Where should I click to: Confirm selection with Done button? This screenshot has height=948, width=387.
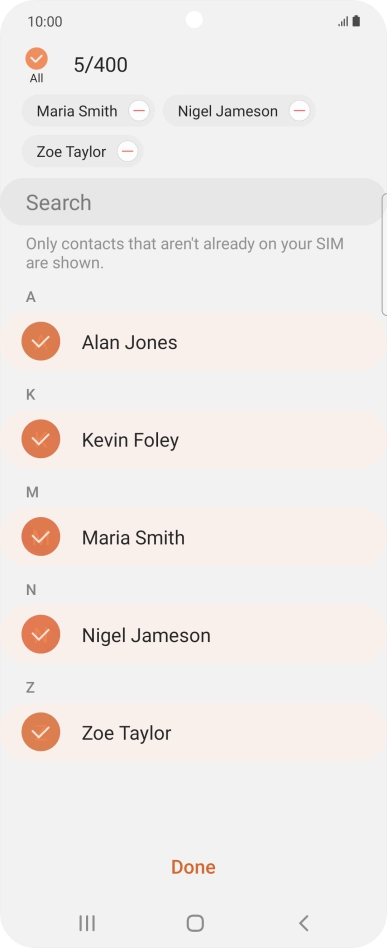point(194,867)
